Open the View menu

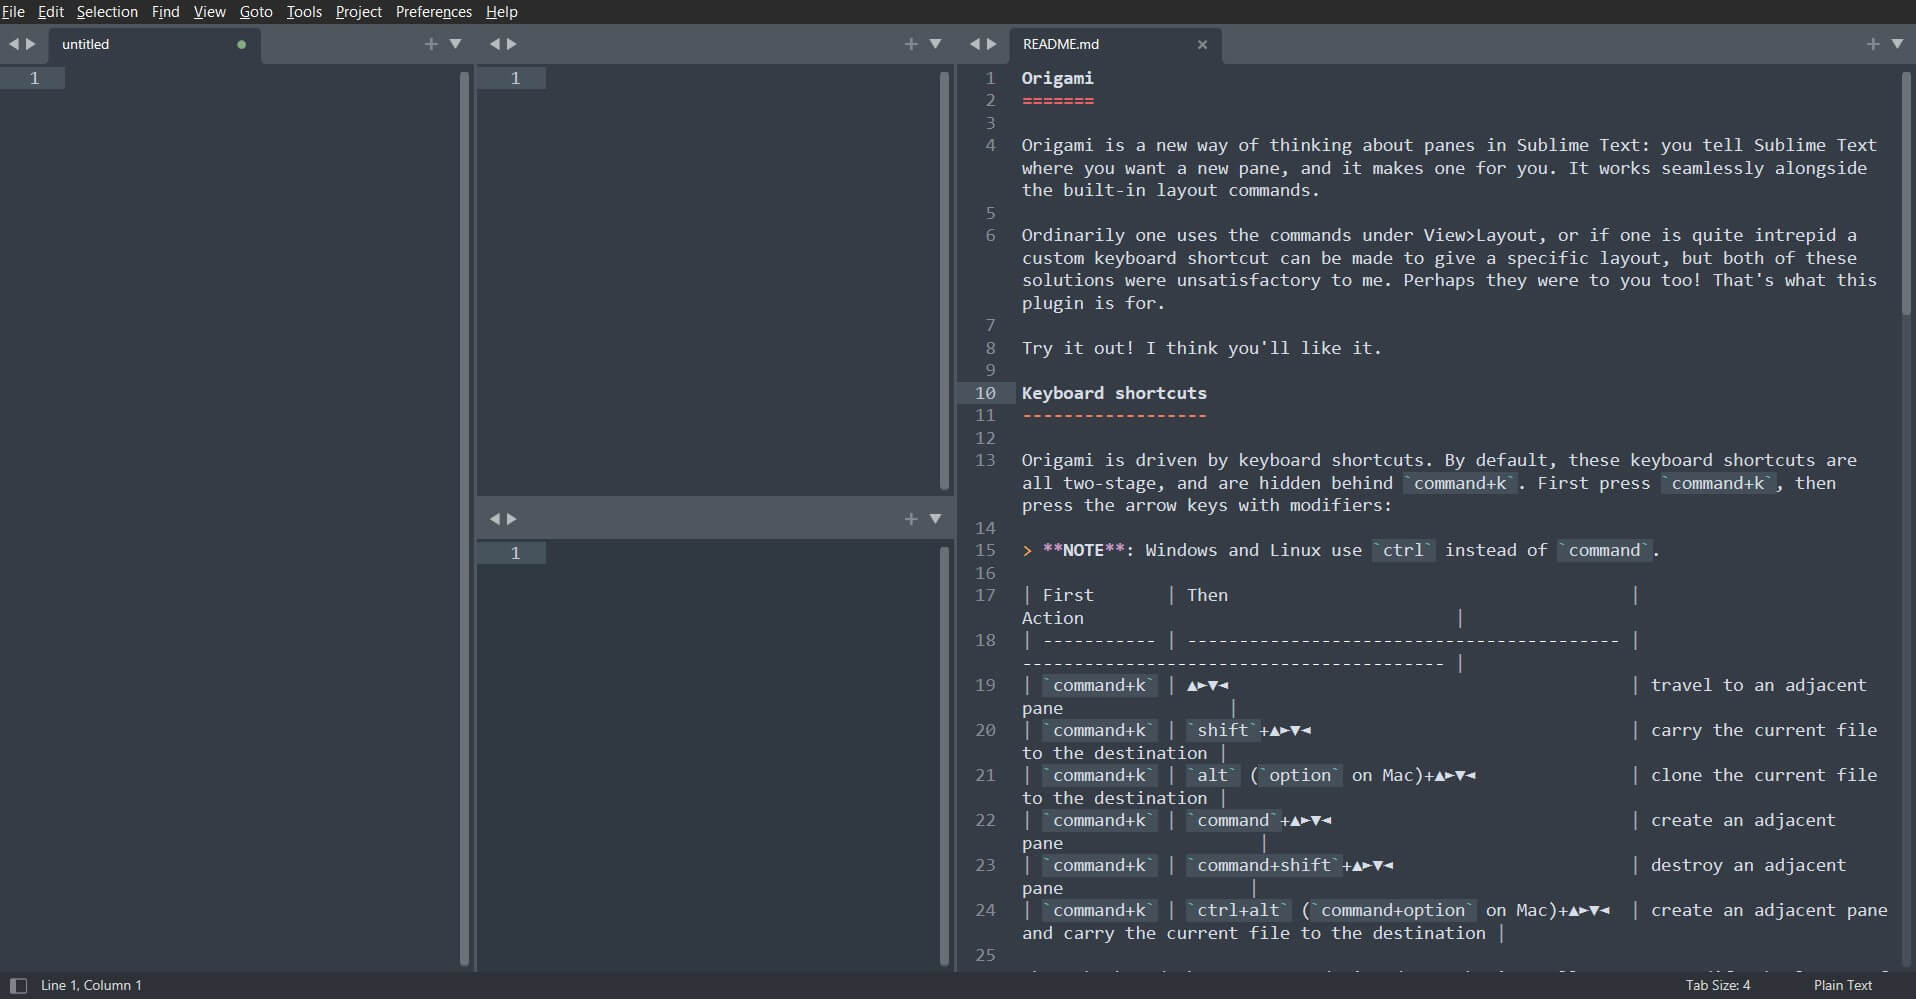click(x=210, y=12)
